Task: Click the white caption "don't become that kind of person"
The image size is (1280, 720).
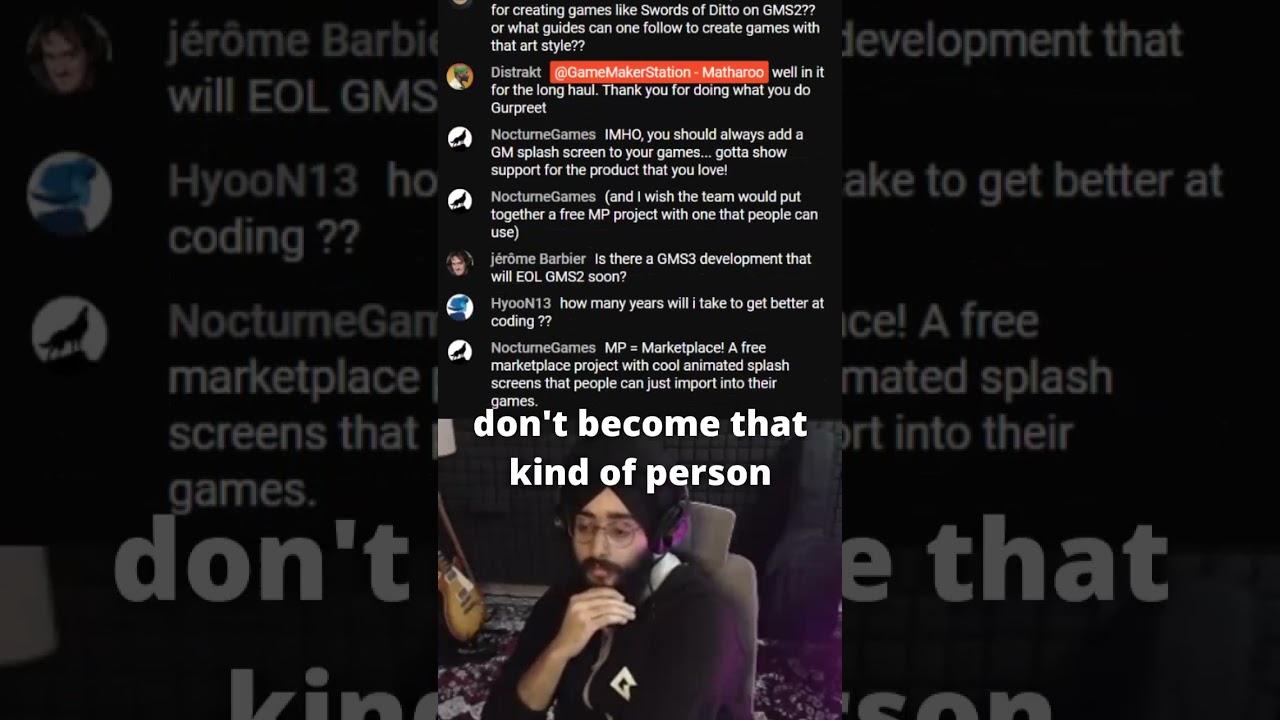Action: (x=640, y=447)
